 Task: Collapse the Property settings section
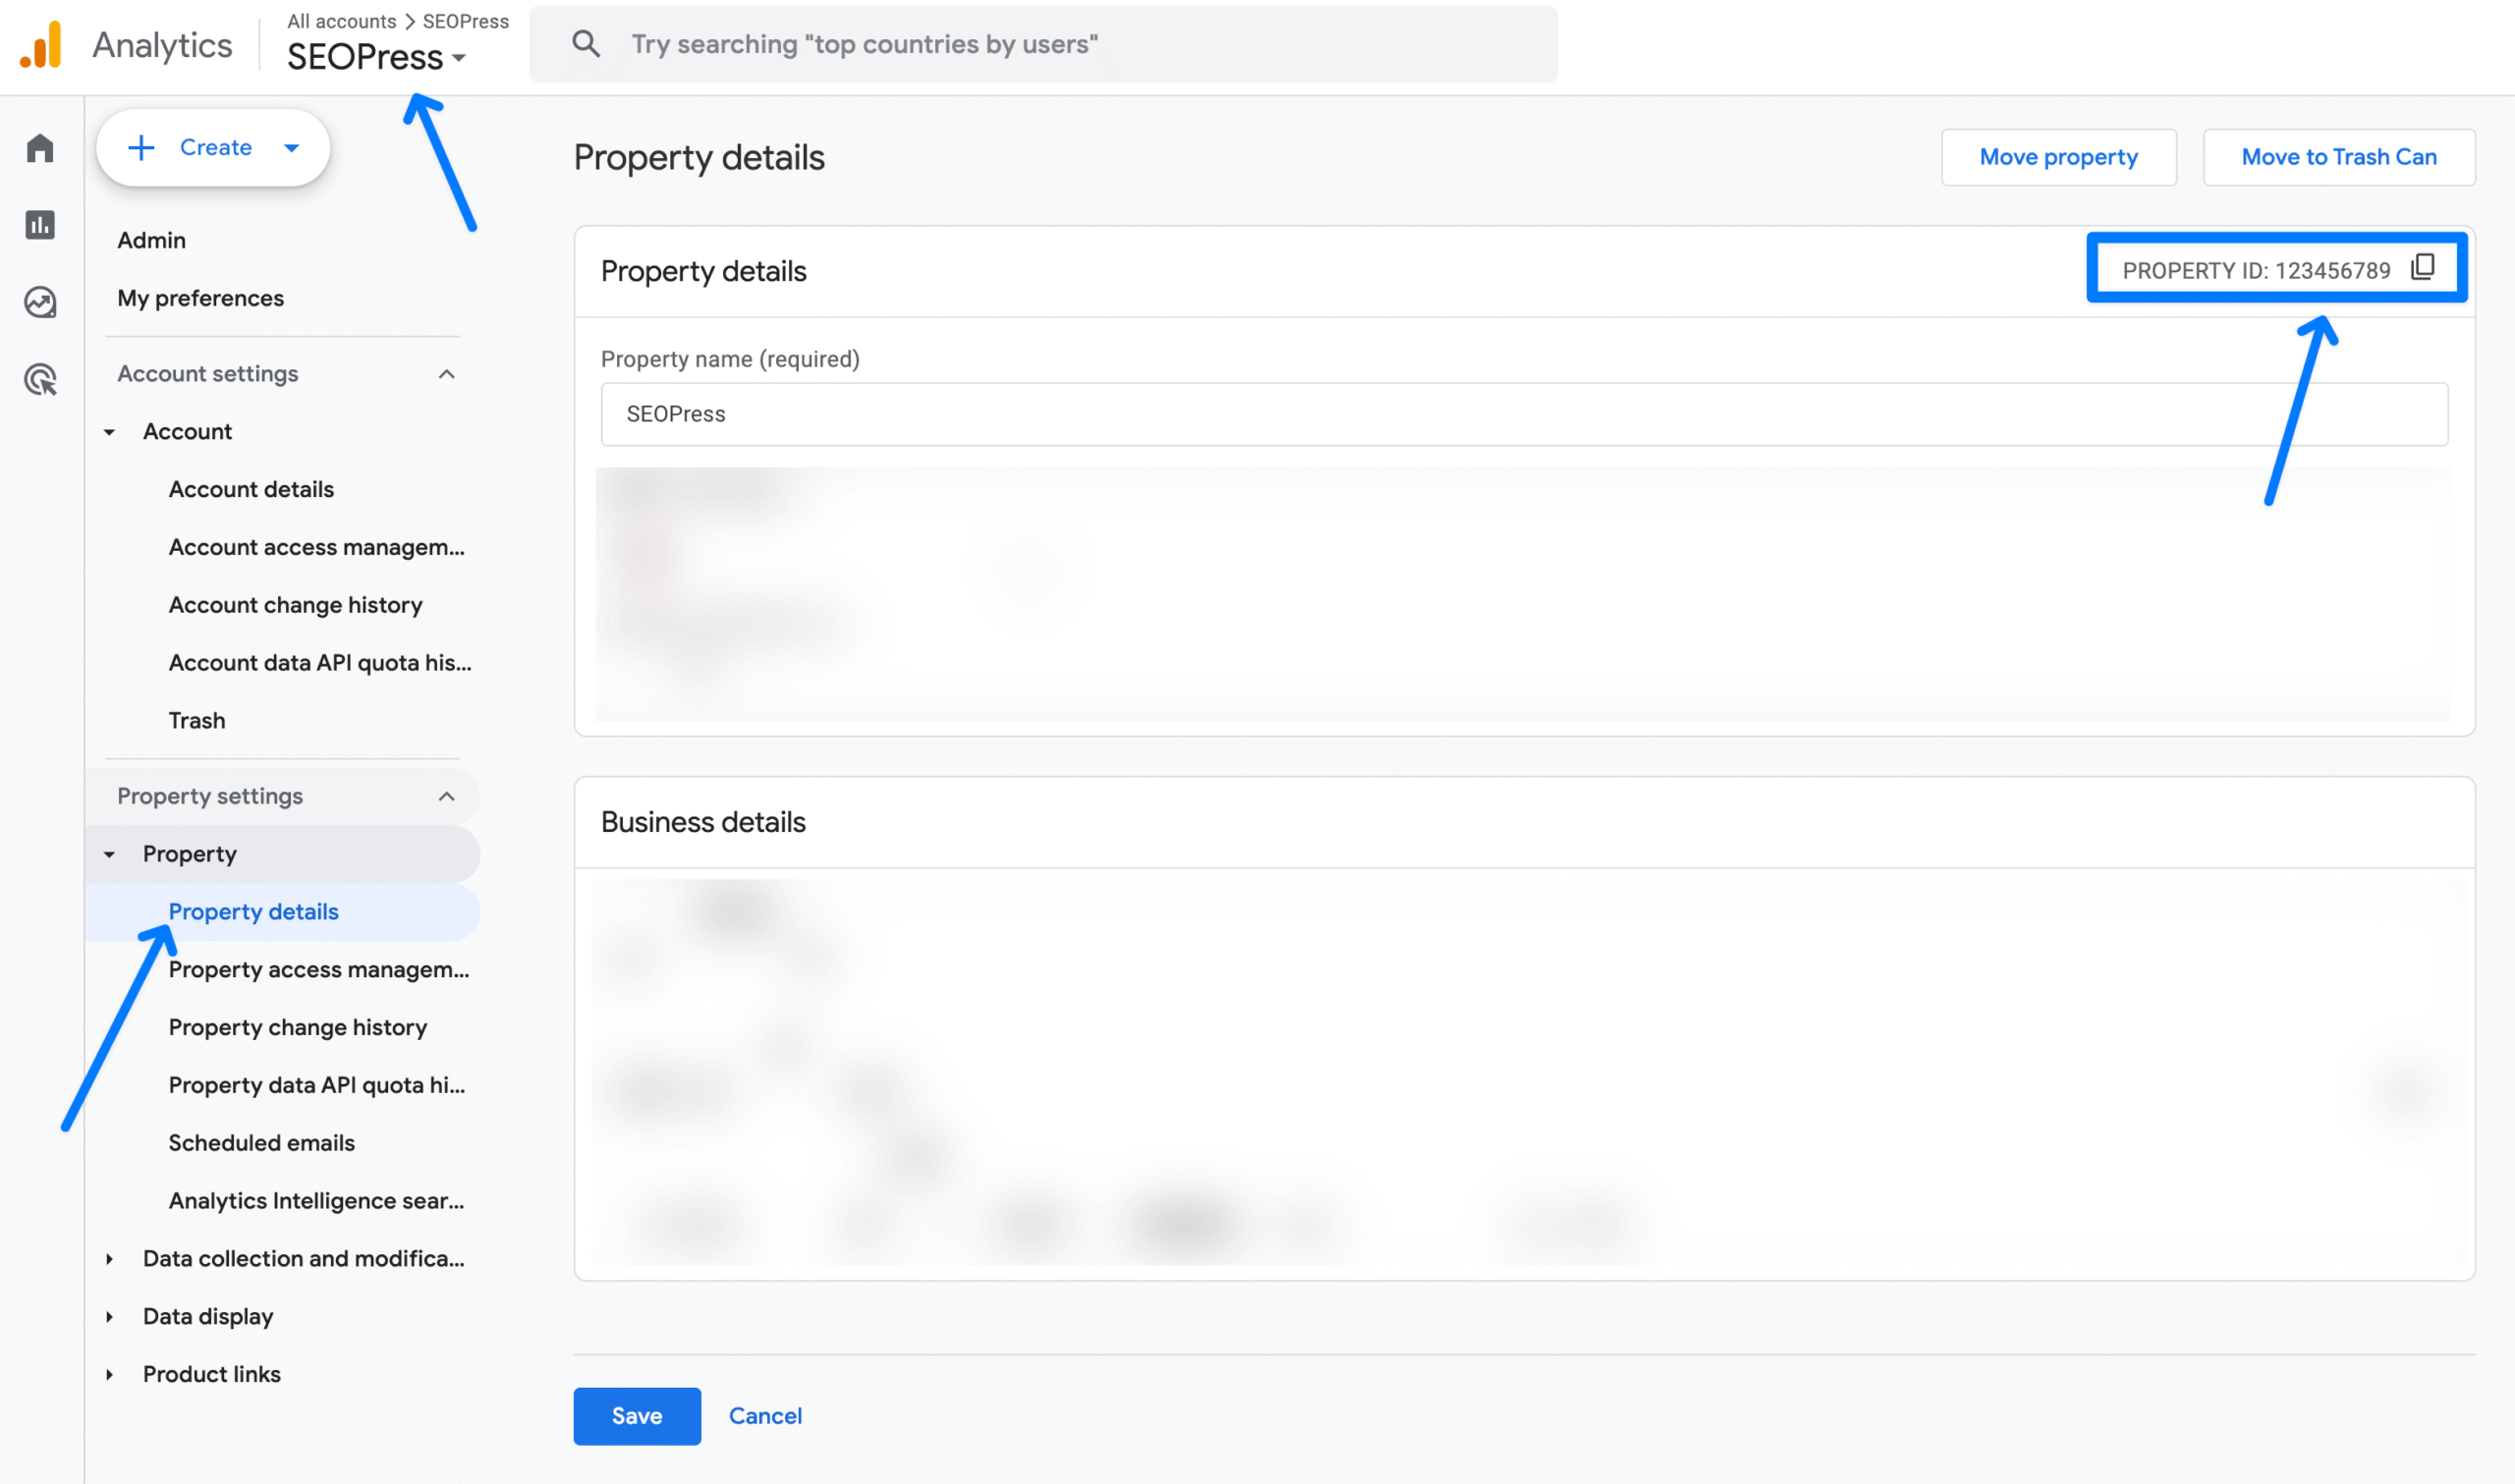pos(447,797)
